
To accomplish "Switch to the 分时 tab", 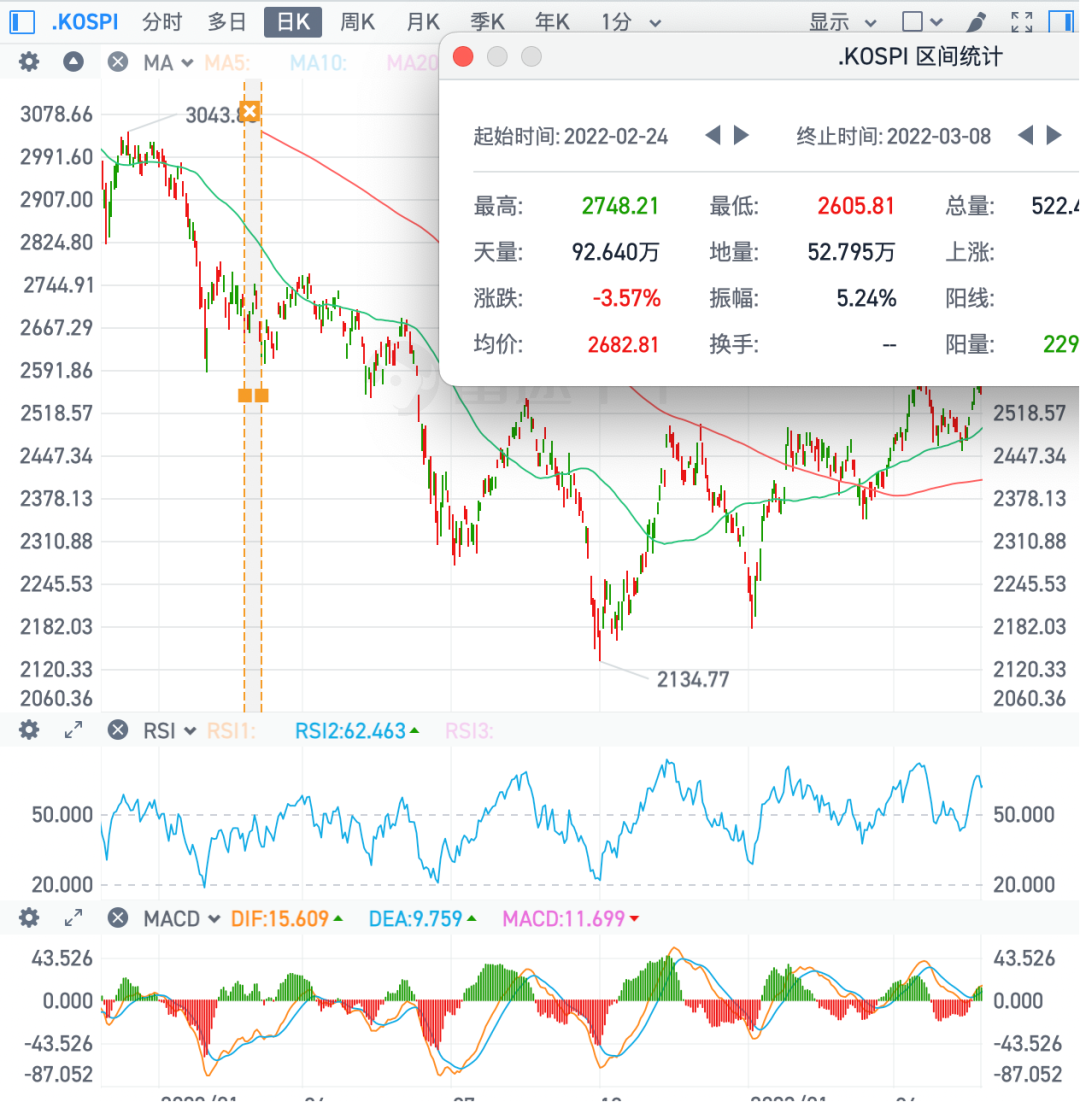I will tap(162, 22).
